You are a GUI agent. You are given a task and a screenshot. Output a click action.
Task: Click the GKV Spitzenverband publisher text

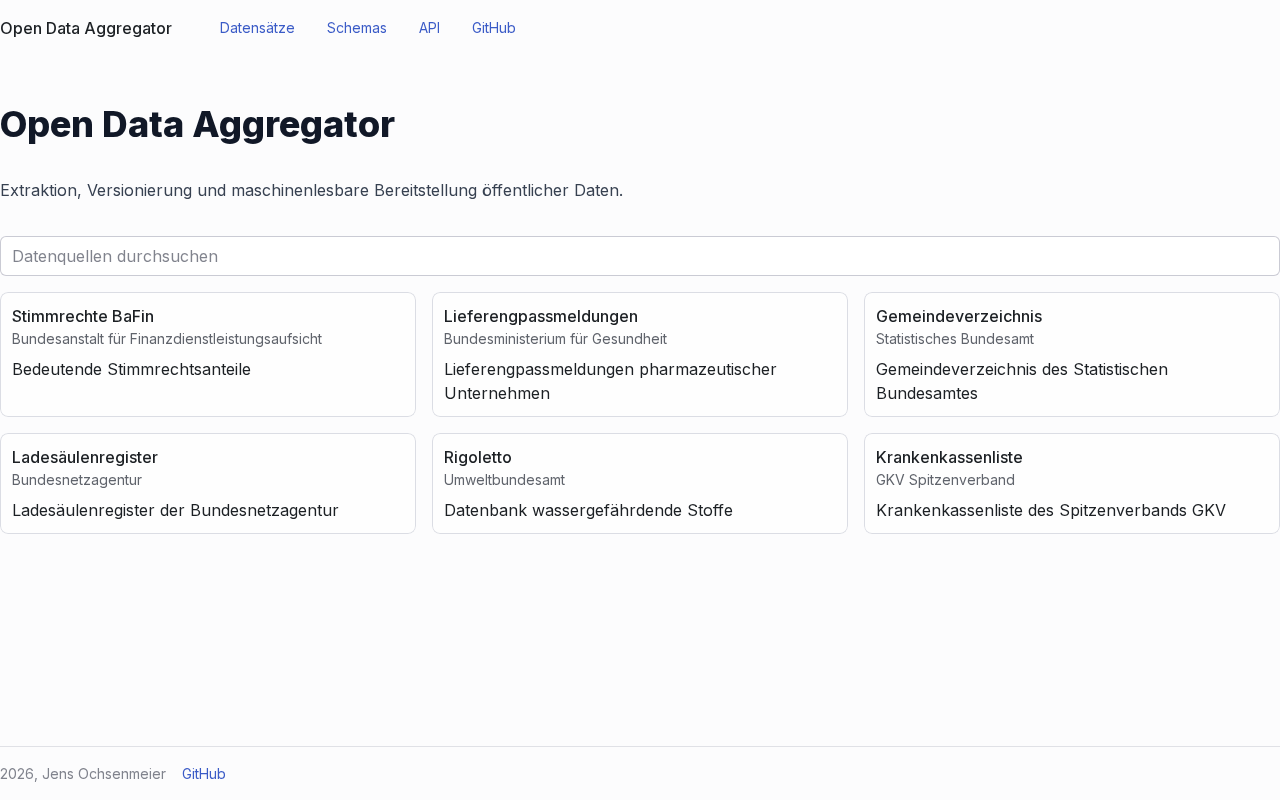click(945, 480)
